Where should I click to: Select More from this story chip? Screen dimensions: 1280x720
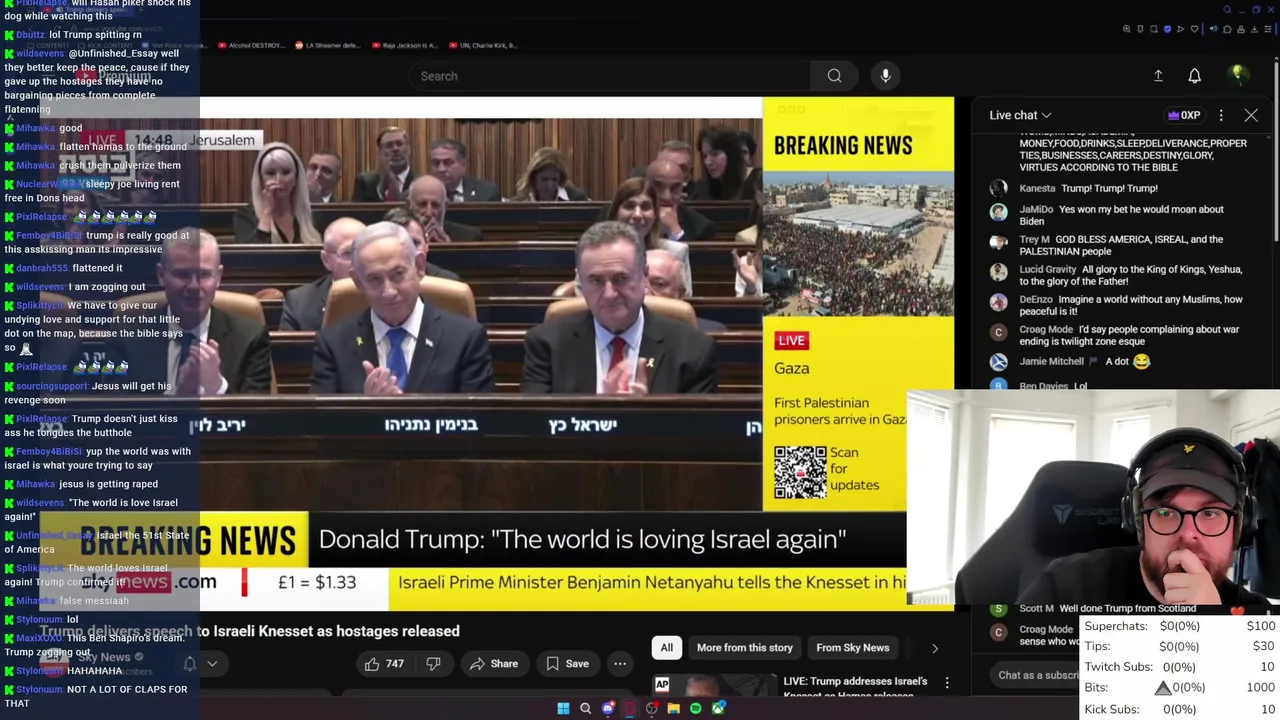745,648
